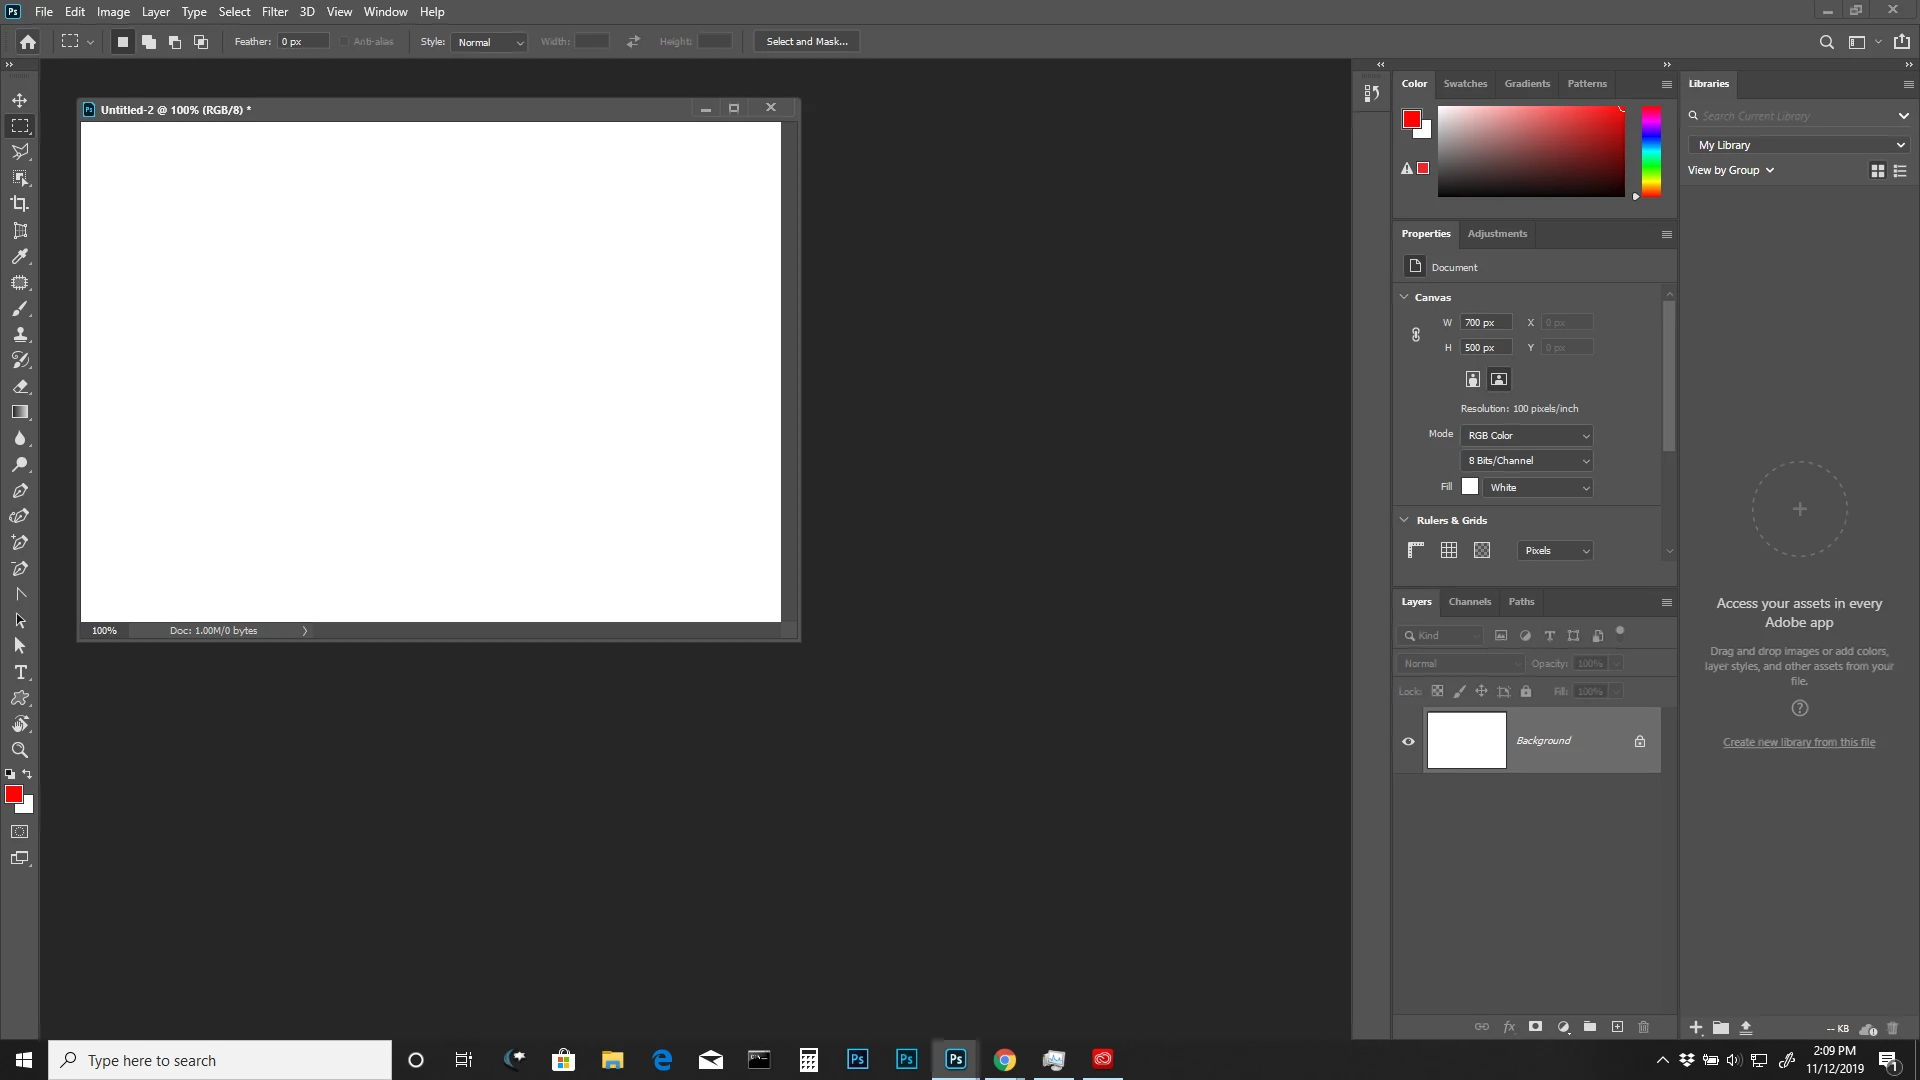Click the Select and Mask button
This screenshot has height=1080, width=1920.
coord(806,41)
